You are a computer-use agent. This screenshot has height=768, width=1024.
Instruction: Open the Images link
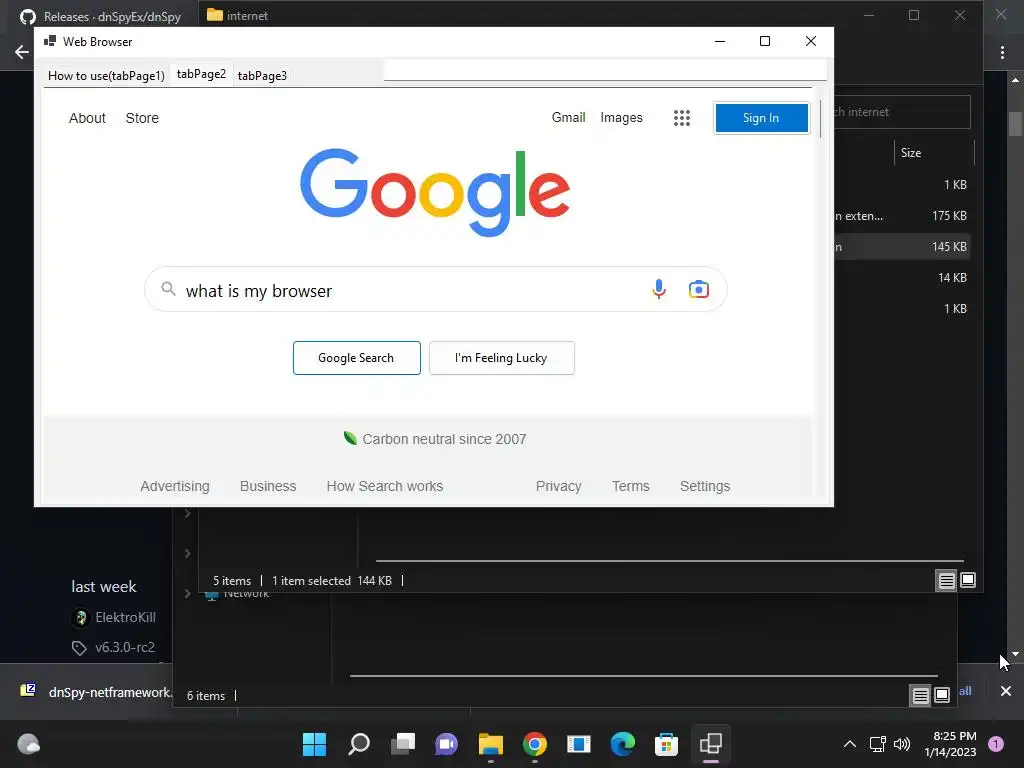click(x=621, y=118)
